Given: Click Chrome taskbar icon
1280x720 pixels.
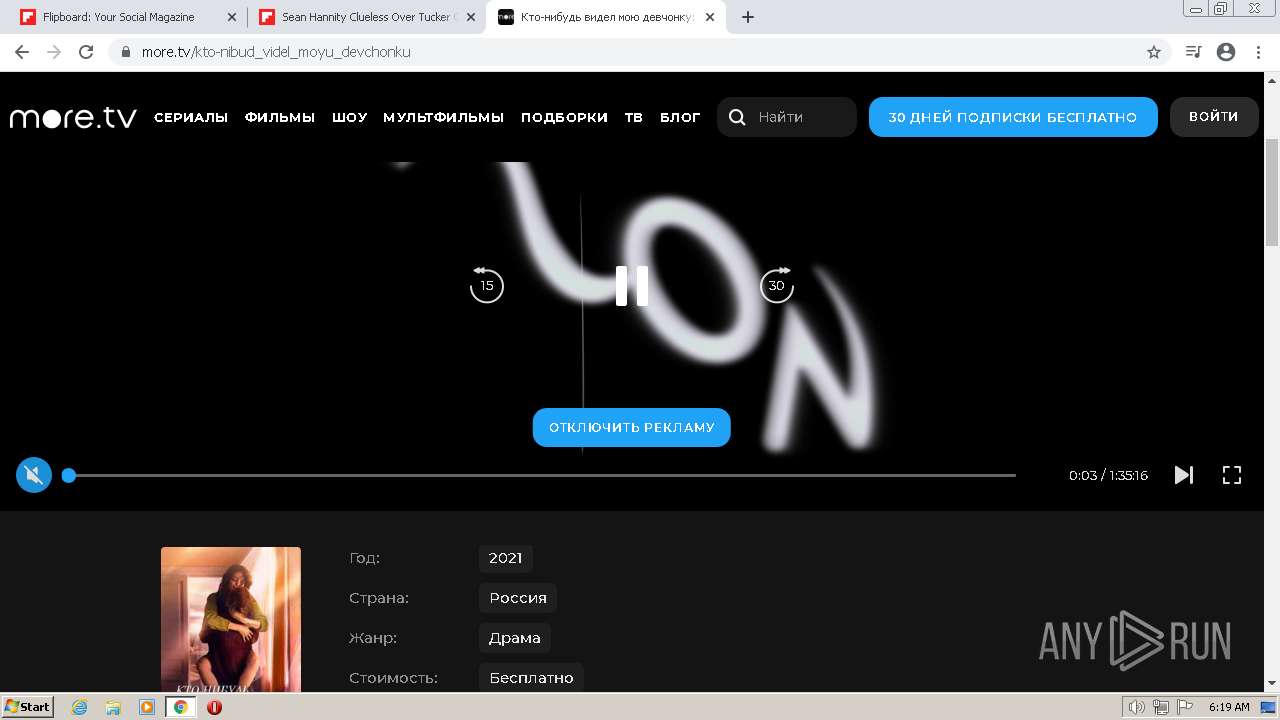Looking at the screenshot, I should [x=181, y=707].
